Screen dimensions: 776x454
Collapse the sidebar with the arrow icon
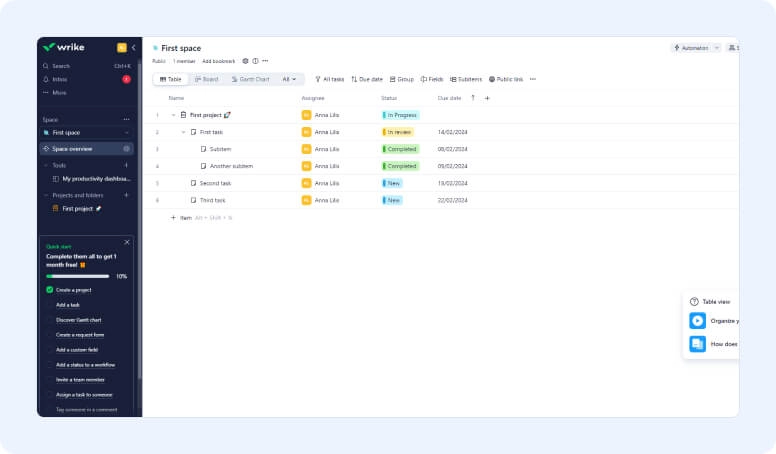(133, 47)
